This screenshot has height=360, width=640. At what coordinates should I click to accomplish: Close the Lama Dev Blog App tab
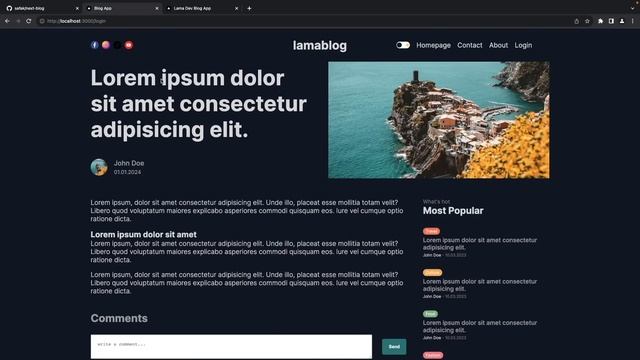[x=236, y=8]
